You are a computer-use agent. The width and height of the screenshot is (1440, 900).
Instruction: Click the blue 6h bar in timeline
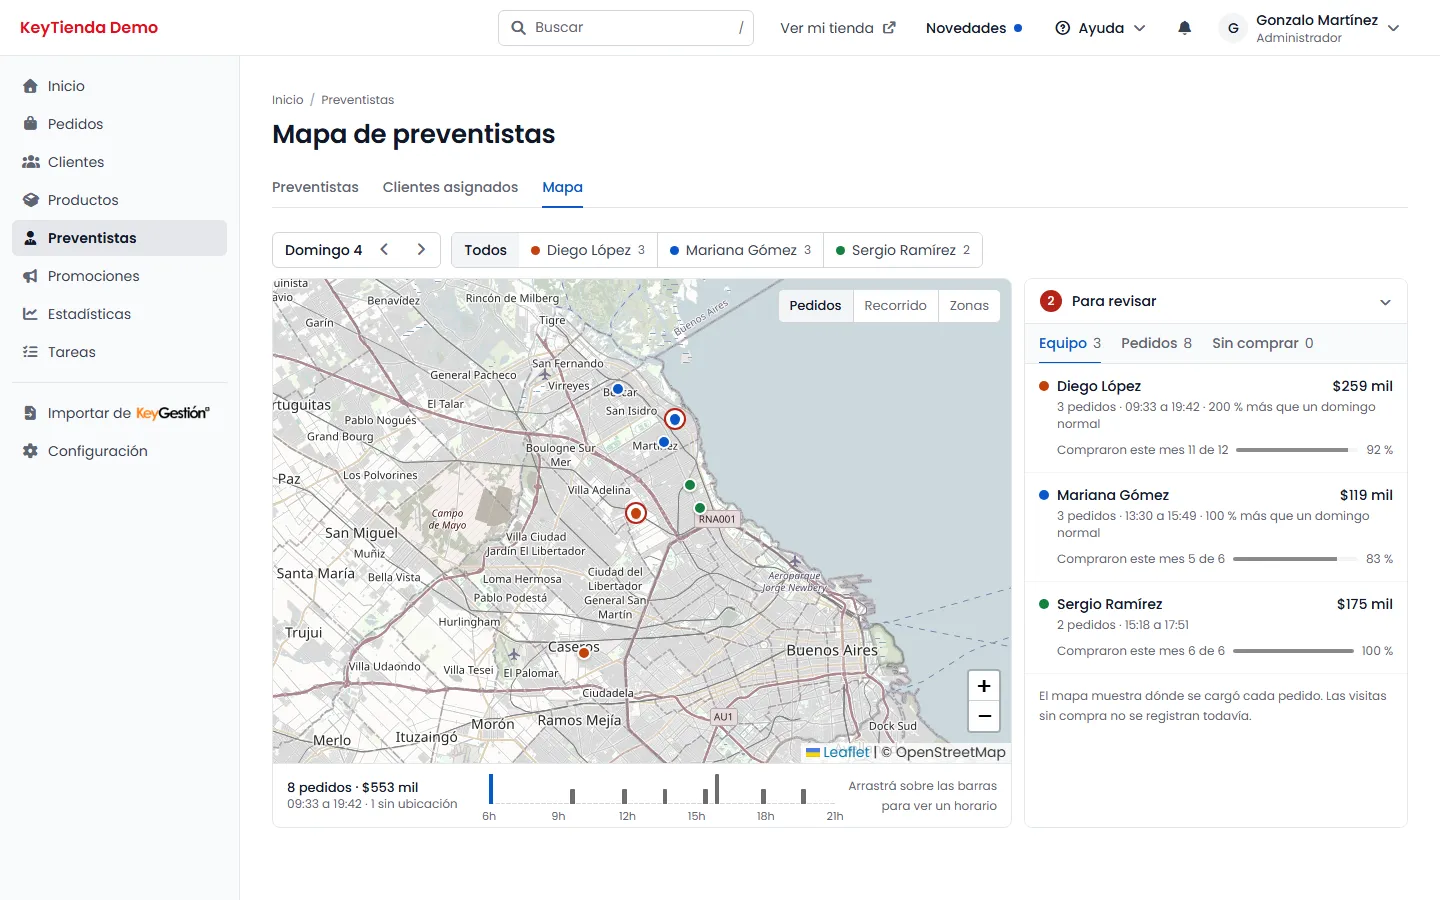tap(490, 789)
